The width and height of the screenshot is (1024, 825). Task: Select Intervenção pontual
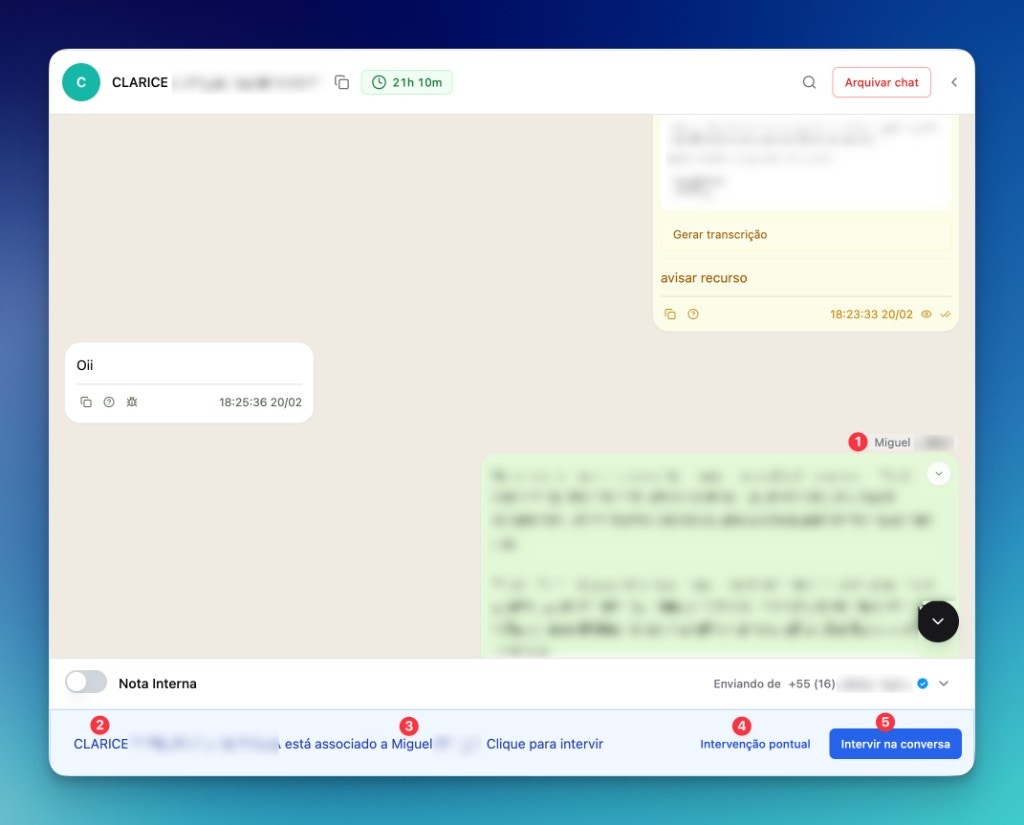click(x=755, y=744)
